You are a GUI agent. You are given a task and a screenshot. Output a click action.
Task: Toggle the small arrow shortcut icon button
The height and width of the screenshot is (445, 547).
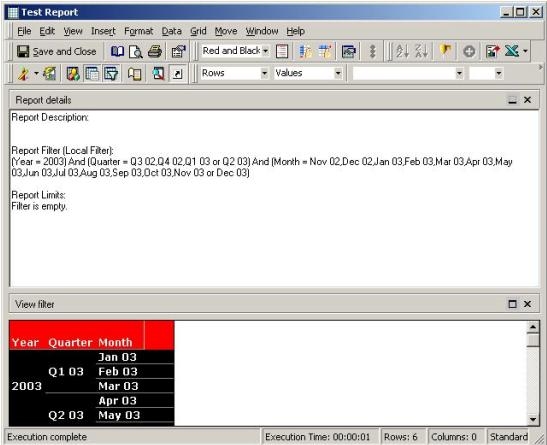pos(177,74)
